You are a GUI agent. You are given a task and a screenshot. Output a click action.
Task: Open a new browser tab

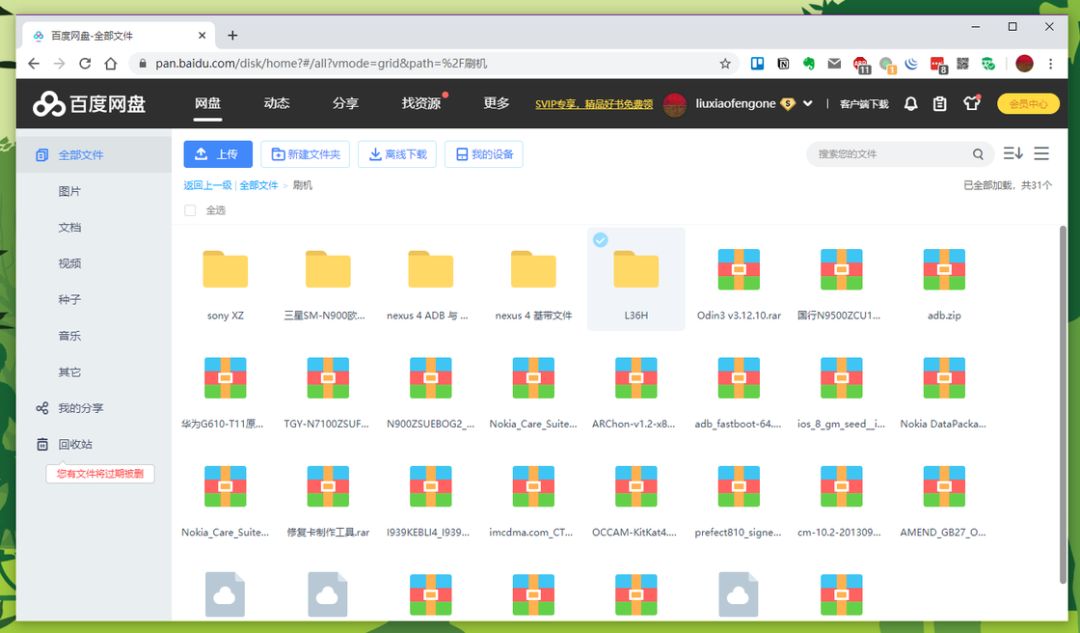tap(232, 35)
